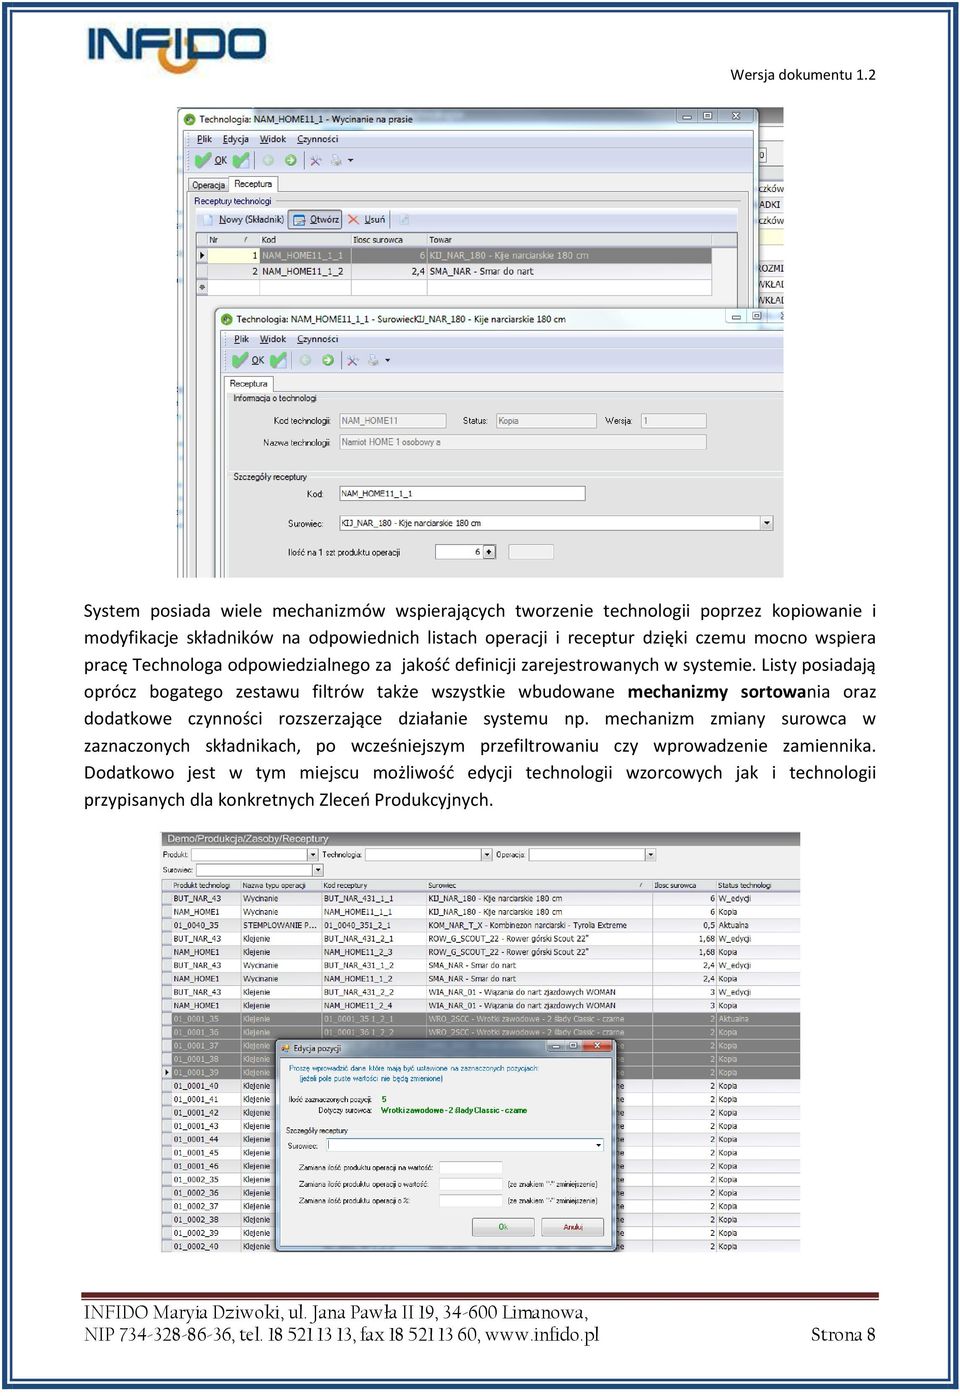Click the INFIDO logo at page top

[x=177, y=49]
